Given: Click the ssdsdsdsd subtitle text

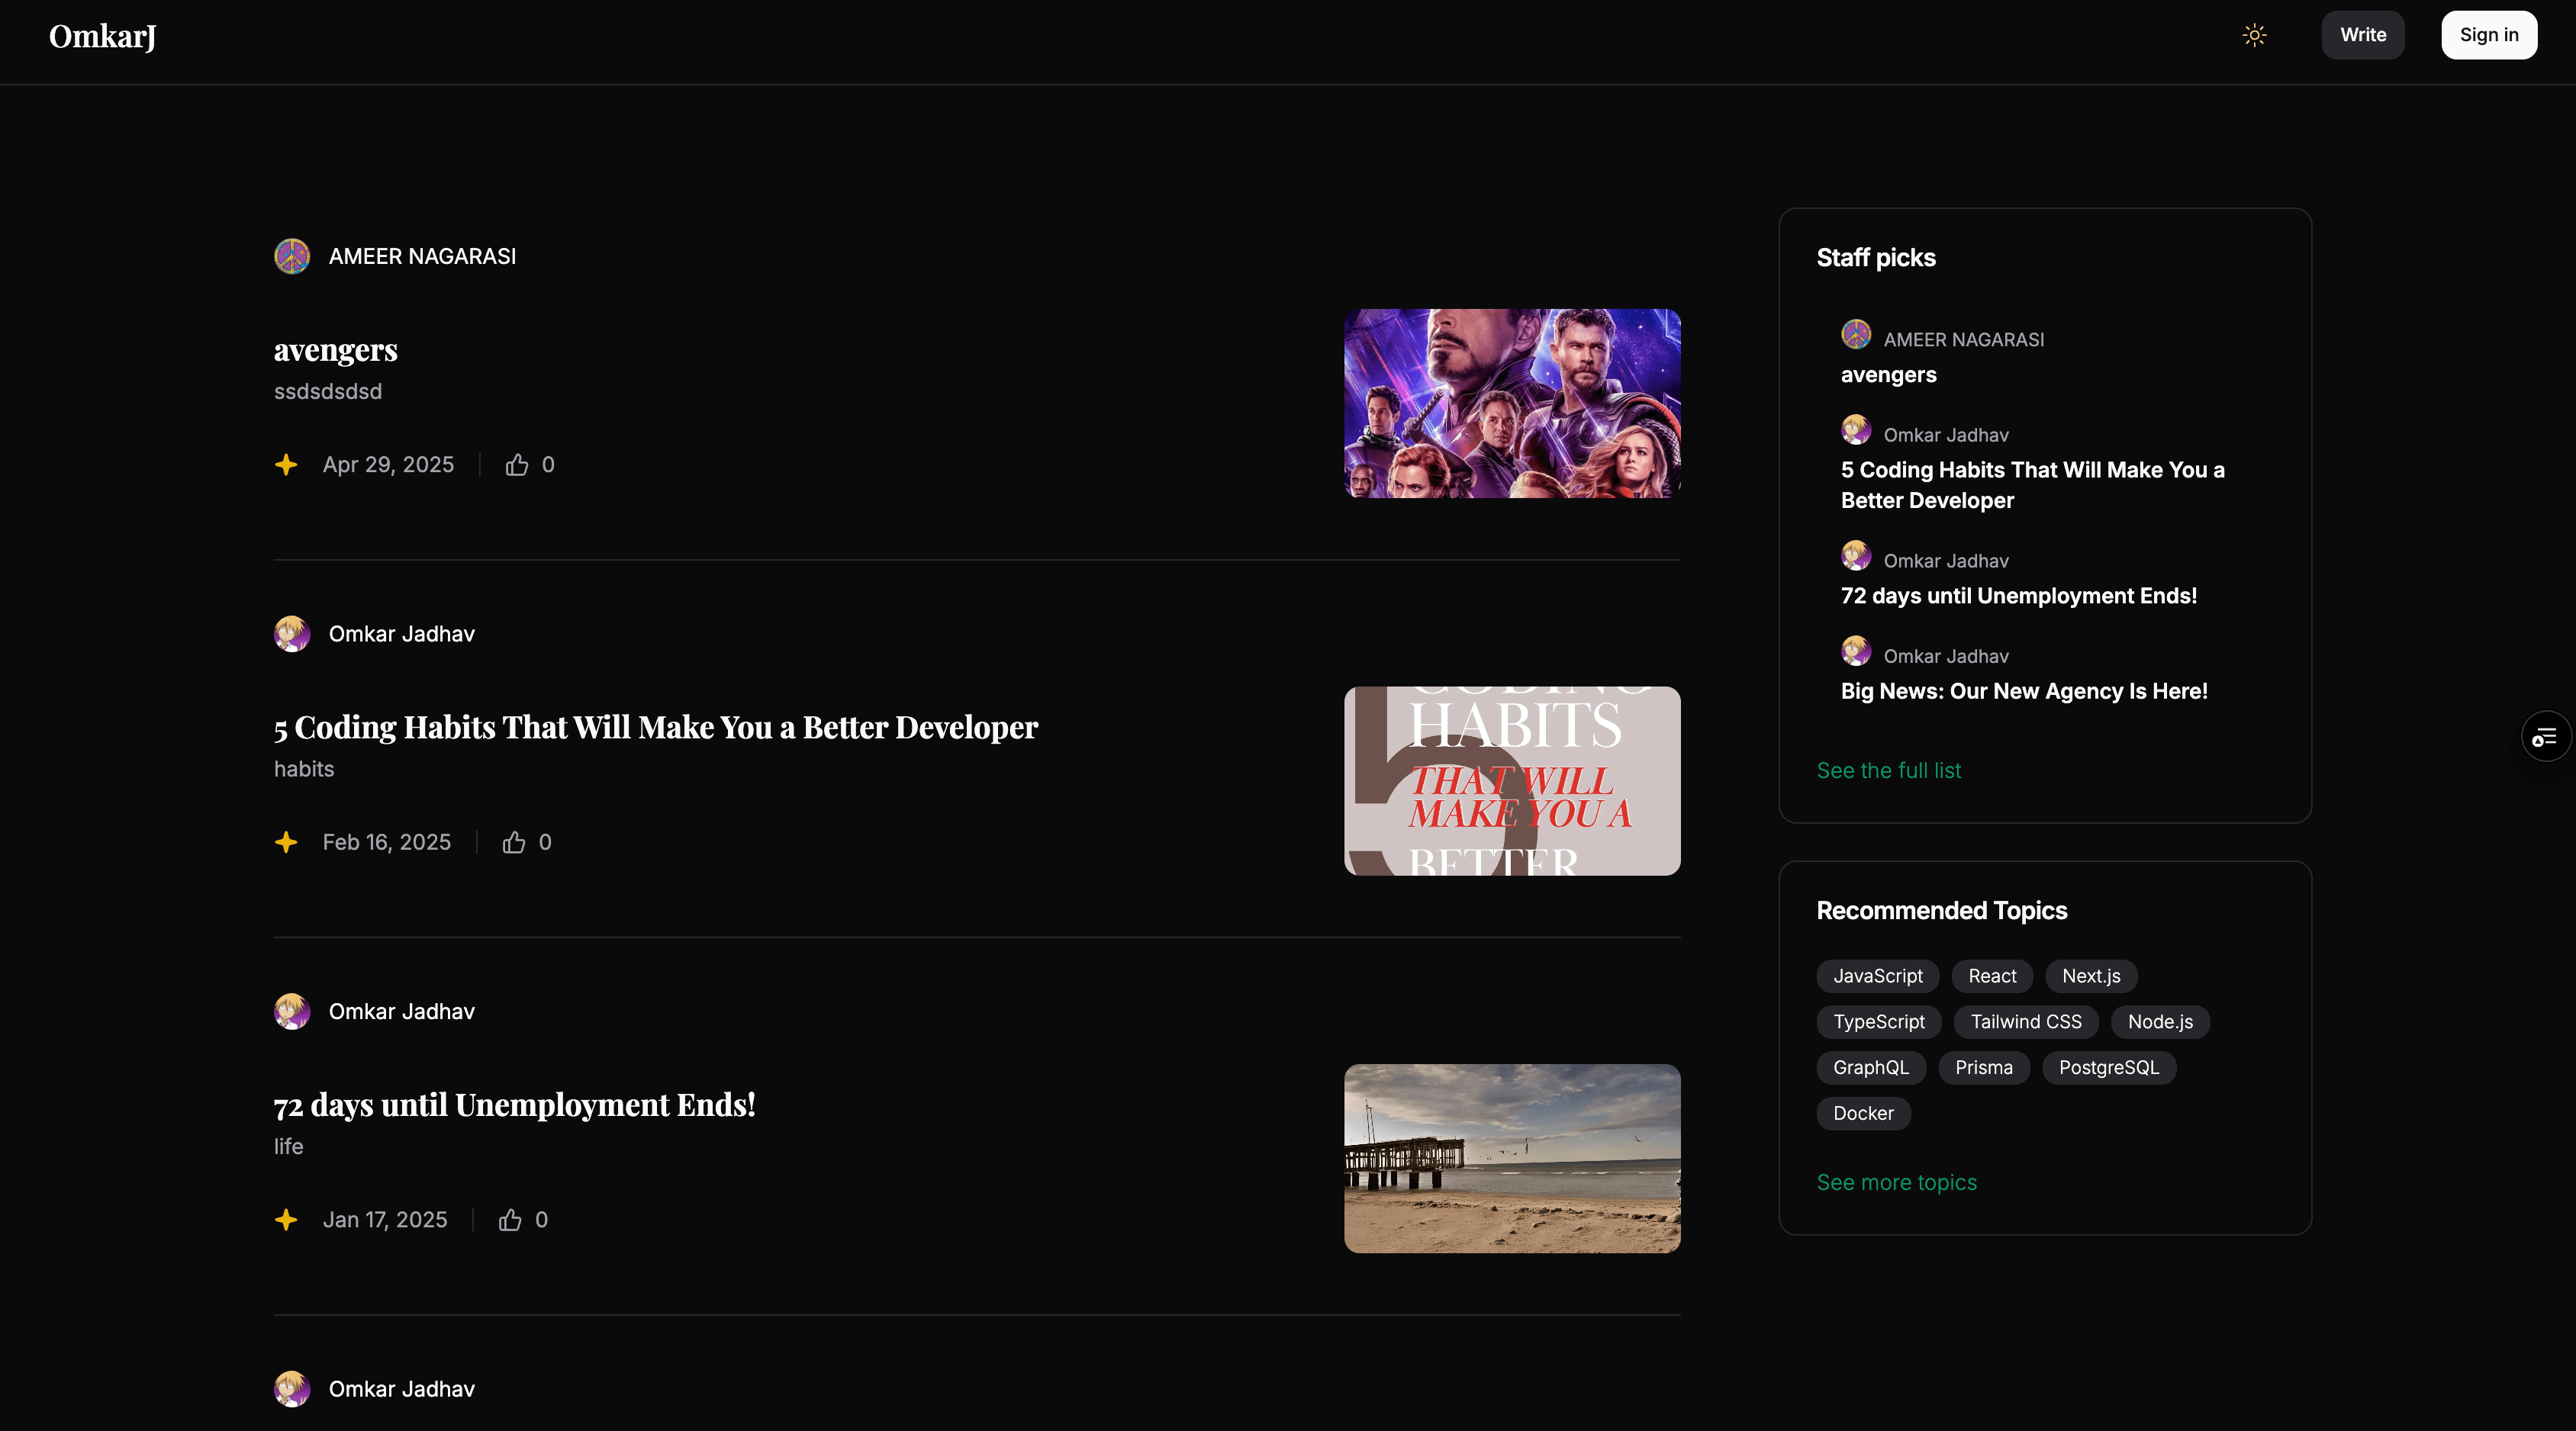Looking at the screenshot, I should tap(328, 391).
